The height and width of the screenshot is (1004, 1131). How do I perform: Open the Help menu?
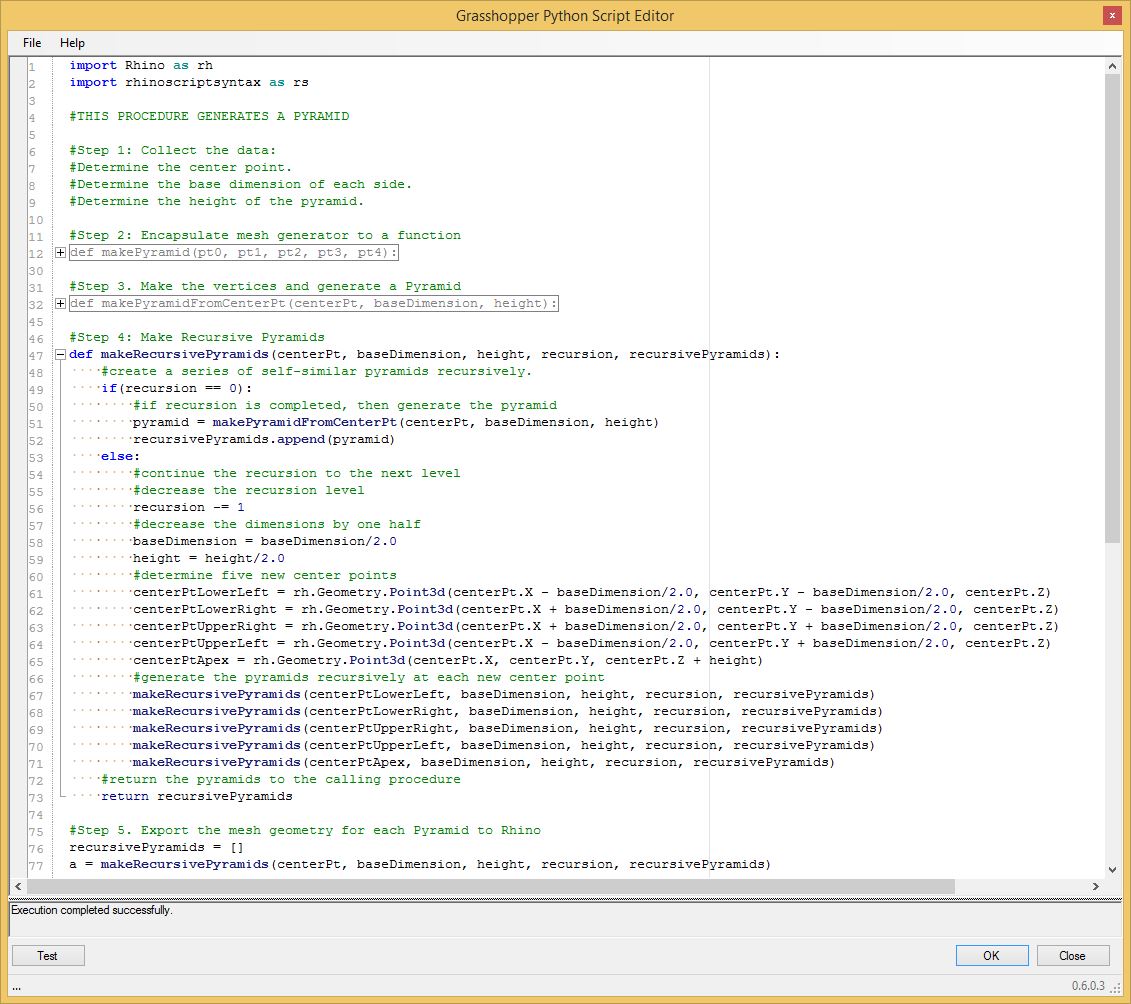(x=72, y=43)
